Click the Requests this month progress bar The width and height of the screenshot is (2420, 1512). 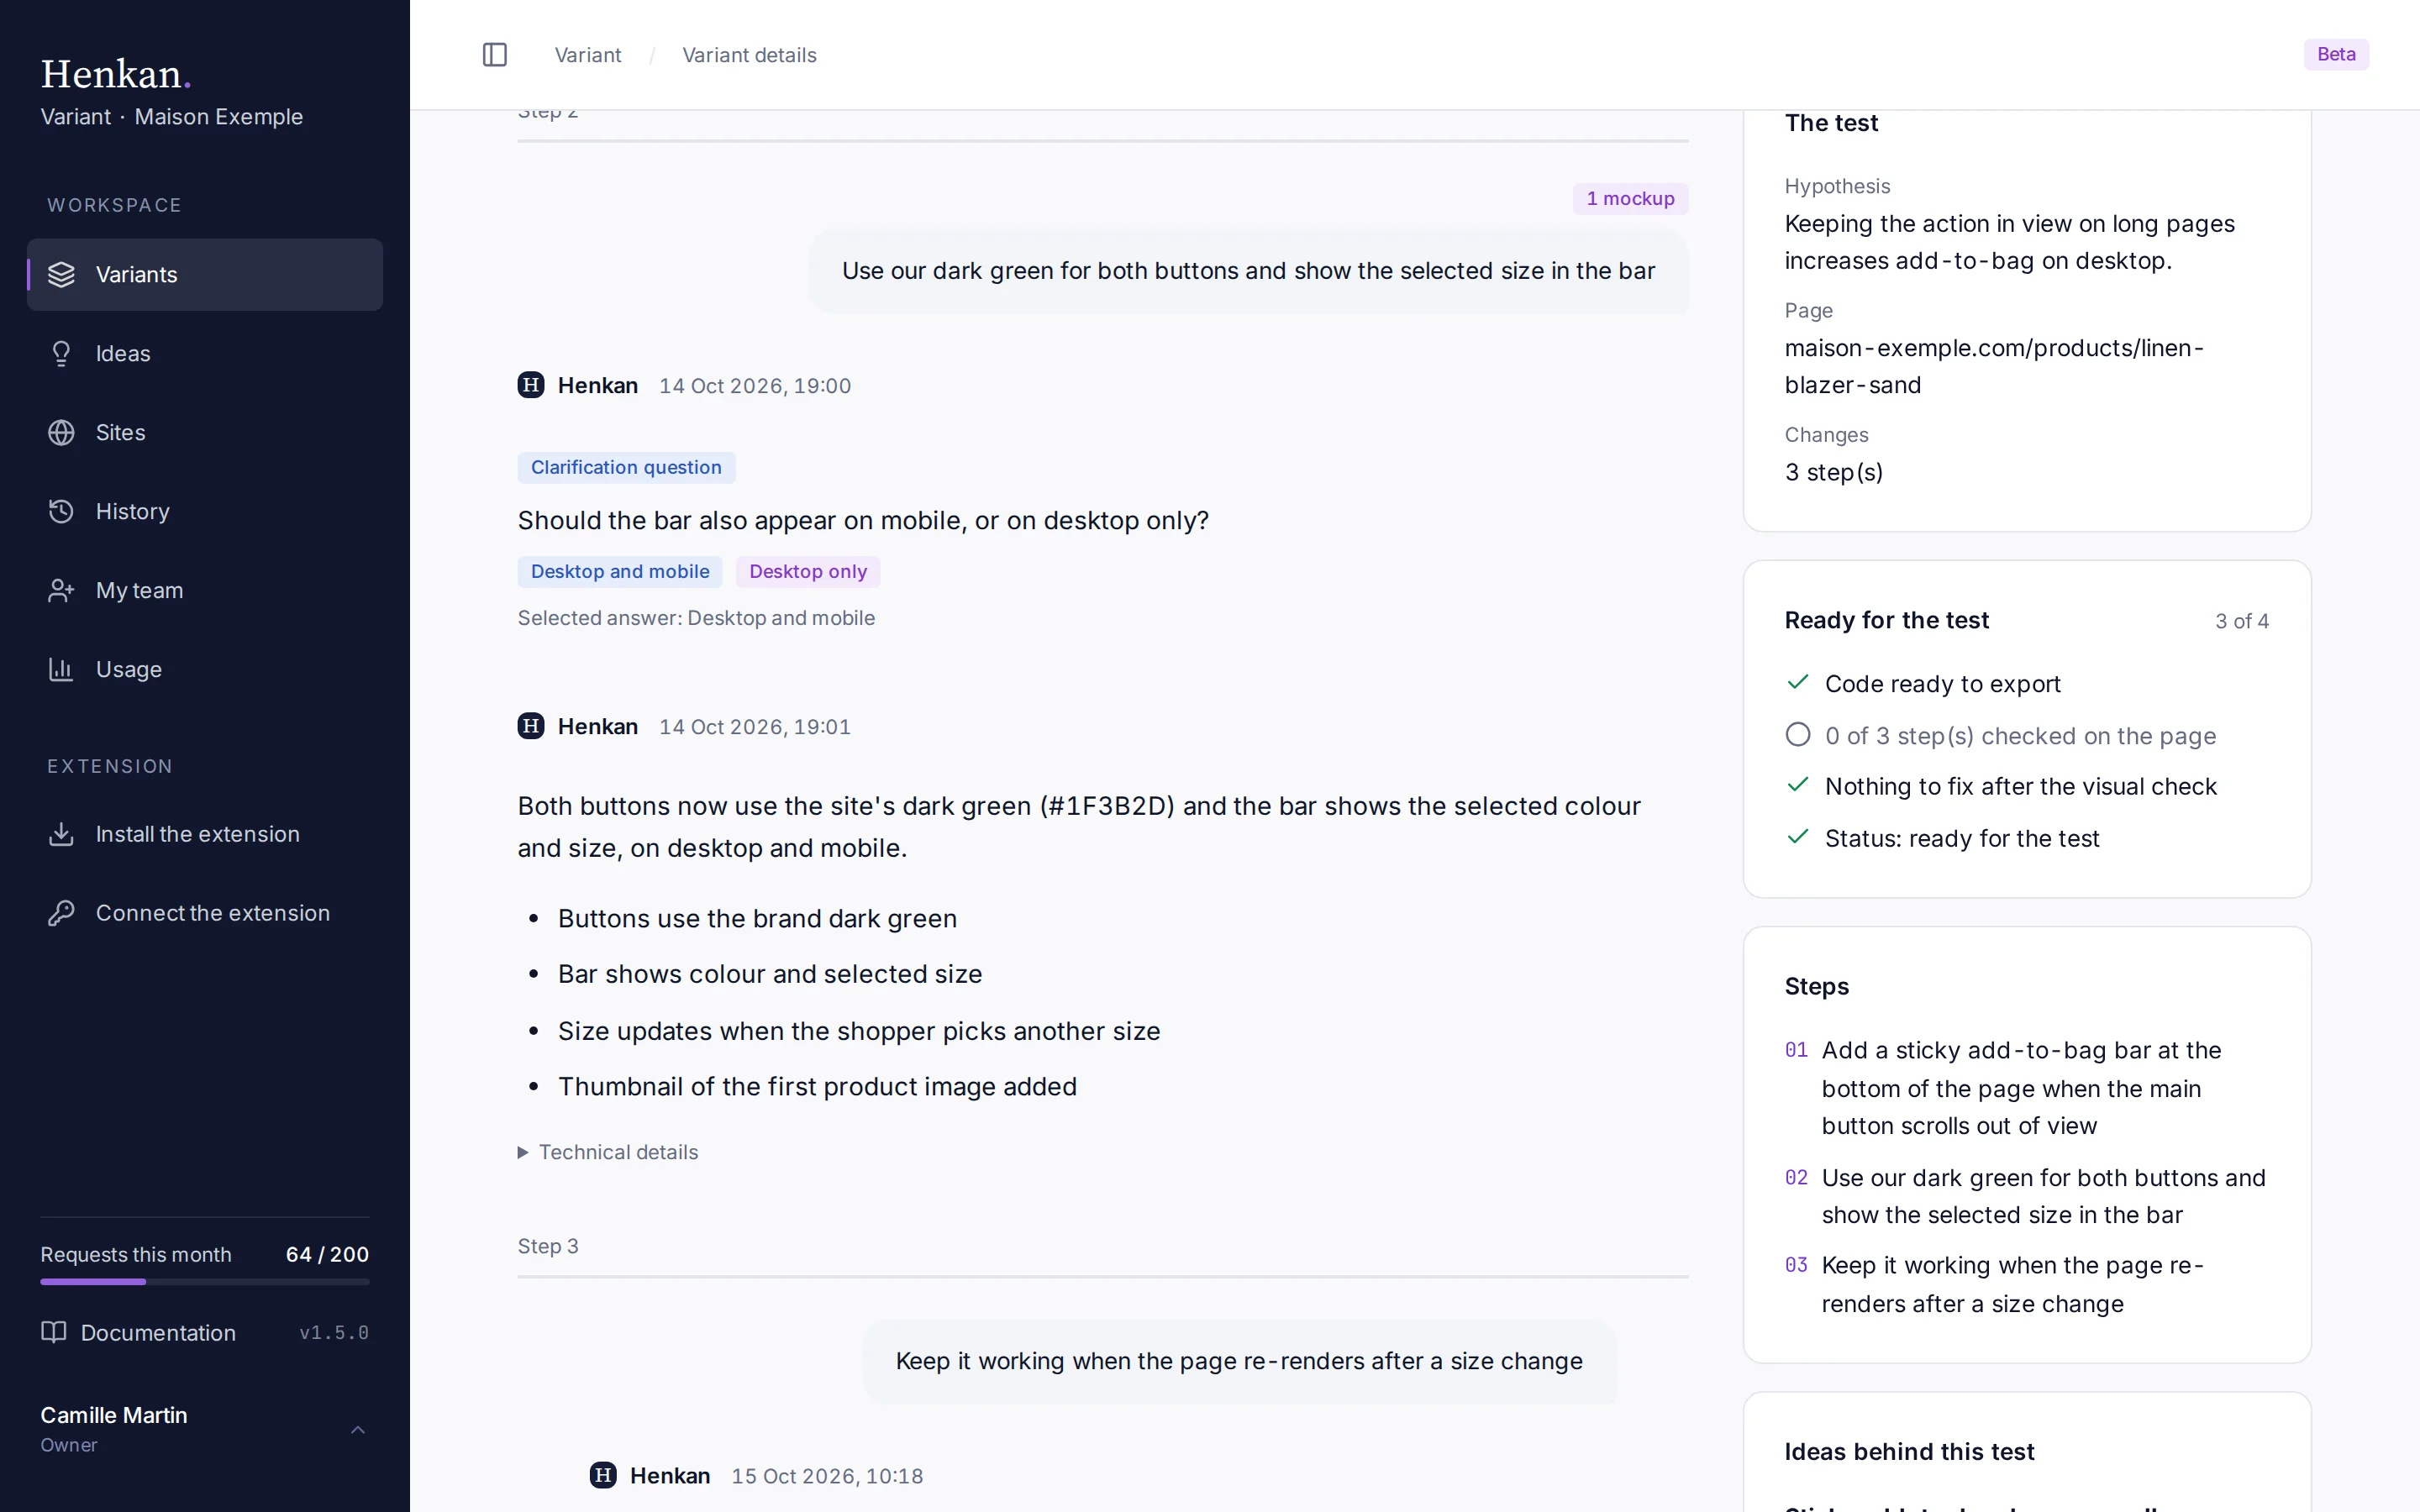(x=205, y=1281)
